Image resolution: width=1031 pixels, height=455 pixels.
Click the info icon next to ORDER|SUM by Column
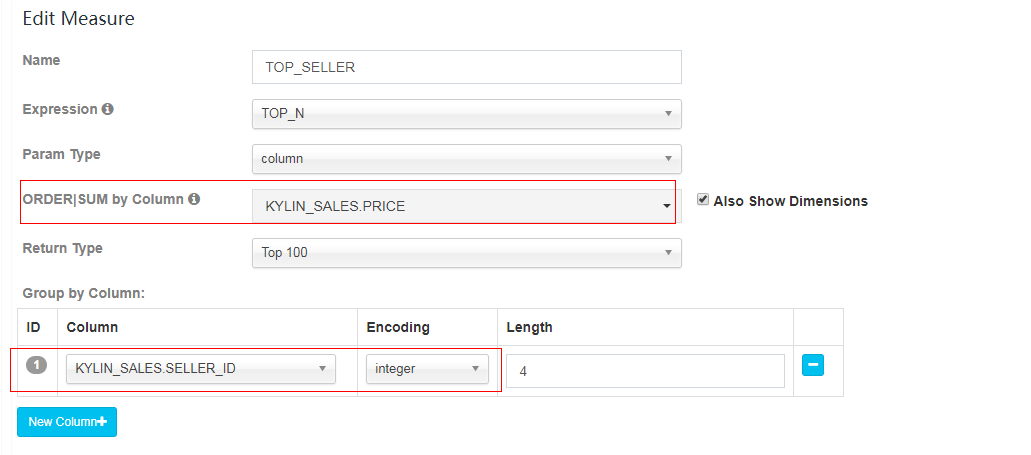194,199
